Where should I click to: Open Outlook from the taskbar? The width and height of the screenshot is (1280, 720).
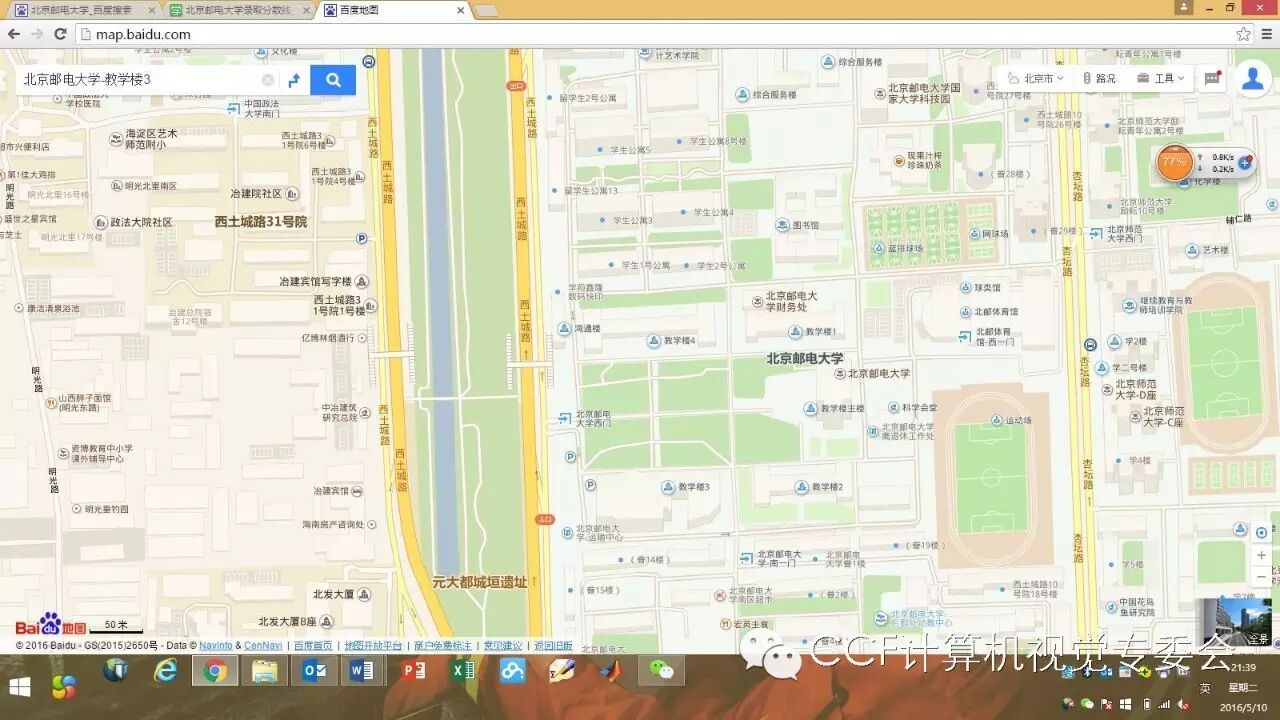313,672
